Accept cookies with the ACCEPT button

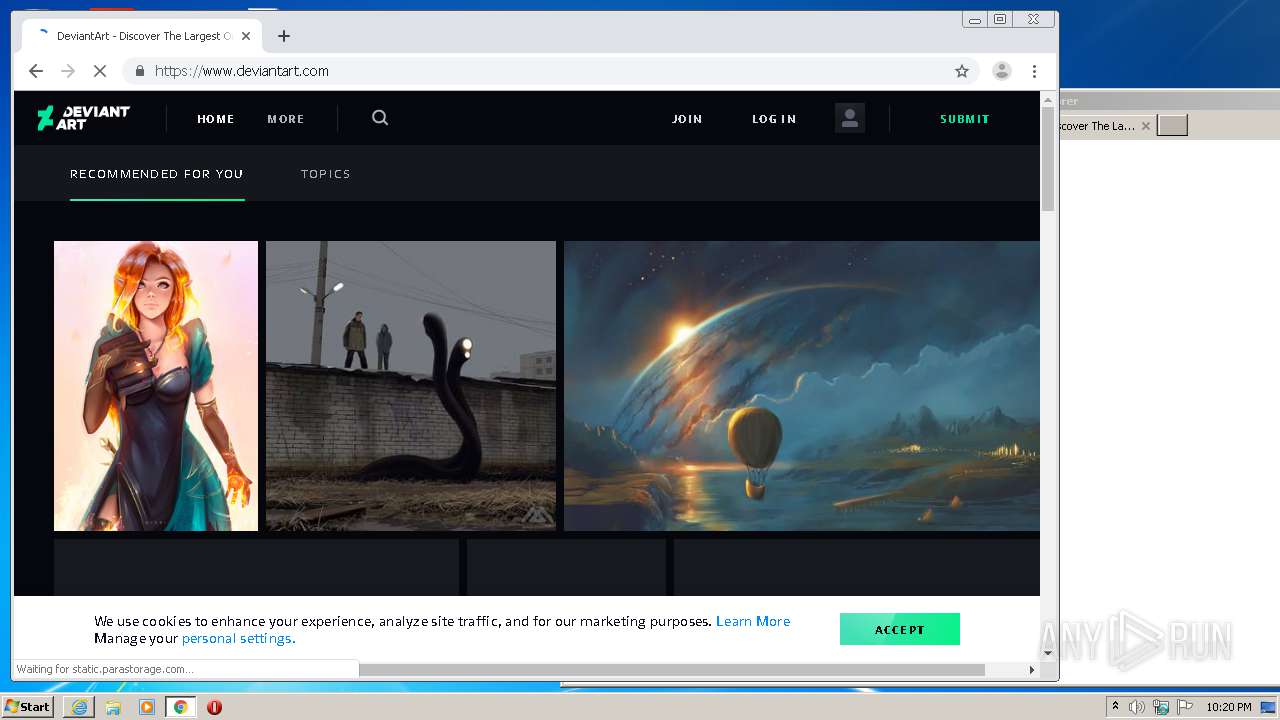[x=900, y=629]
